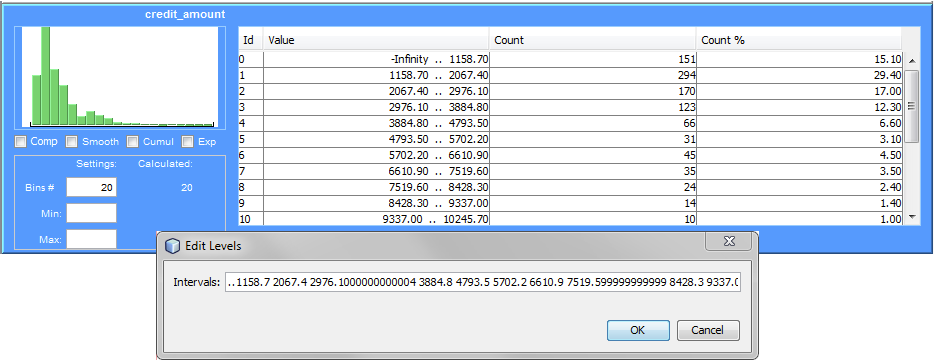Click the percent cell showing 6.60
The height and width of the screenshot is (362, 937).
[x=799, y=123]
